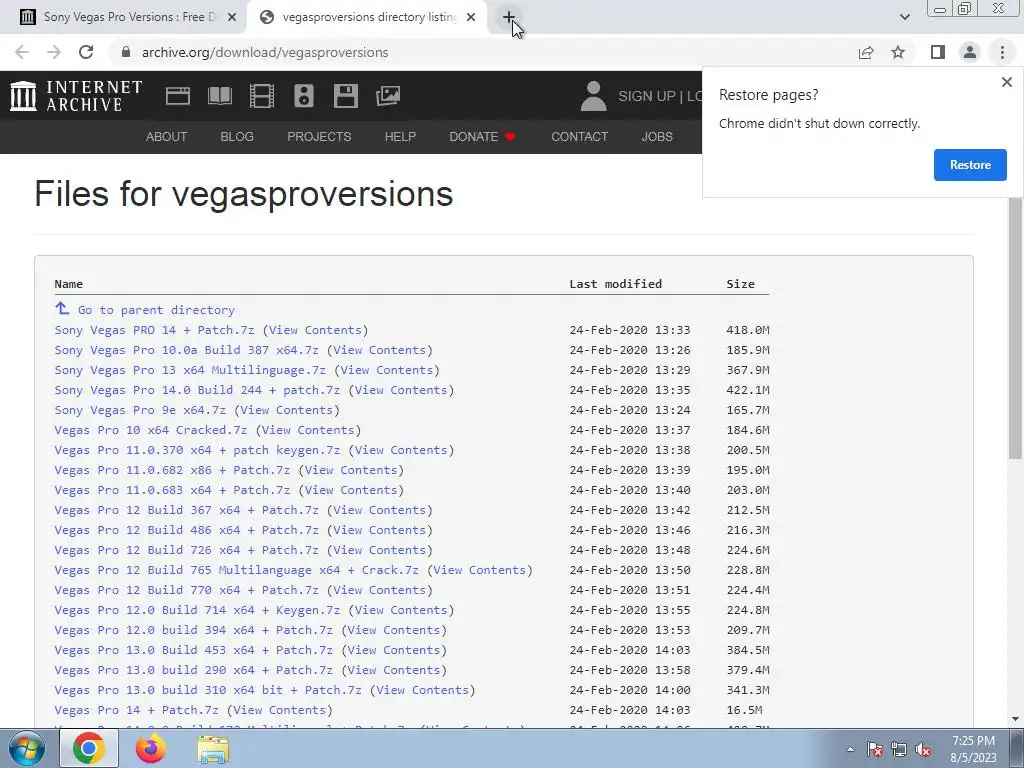This screenshot has width=1024, height=768.
Task: Click the muted volume tray icon
Action: click(x=923, y=749)
